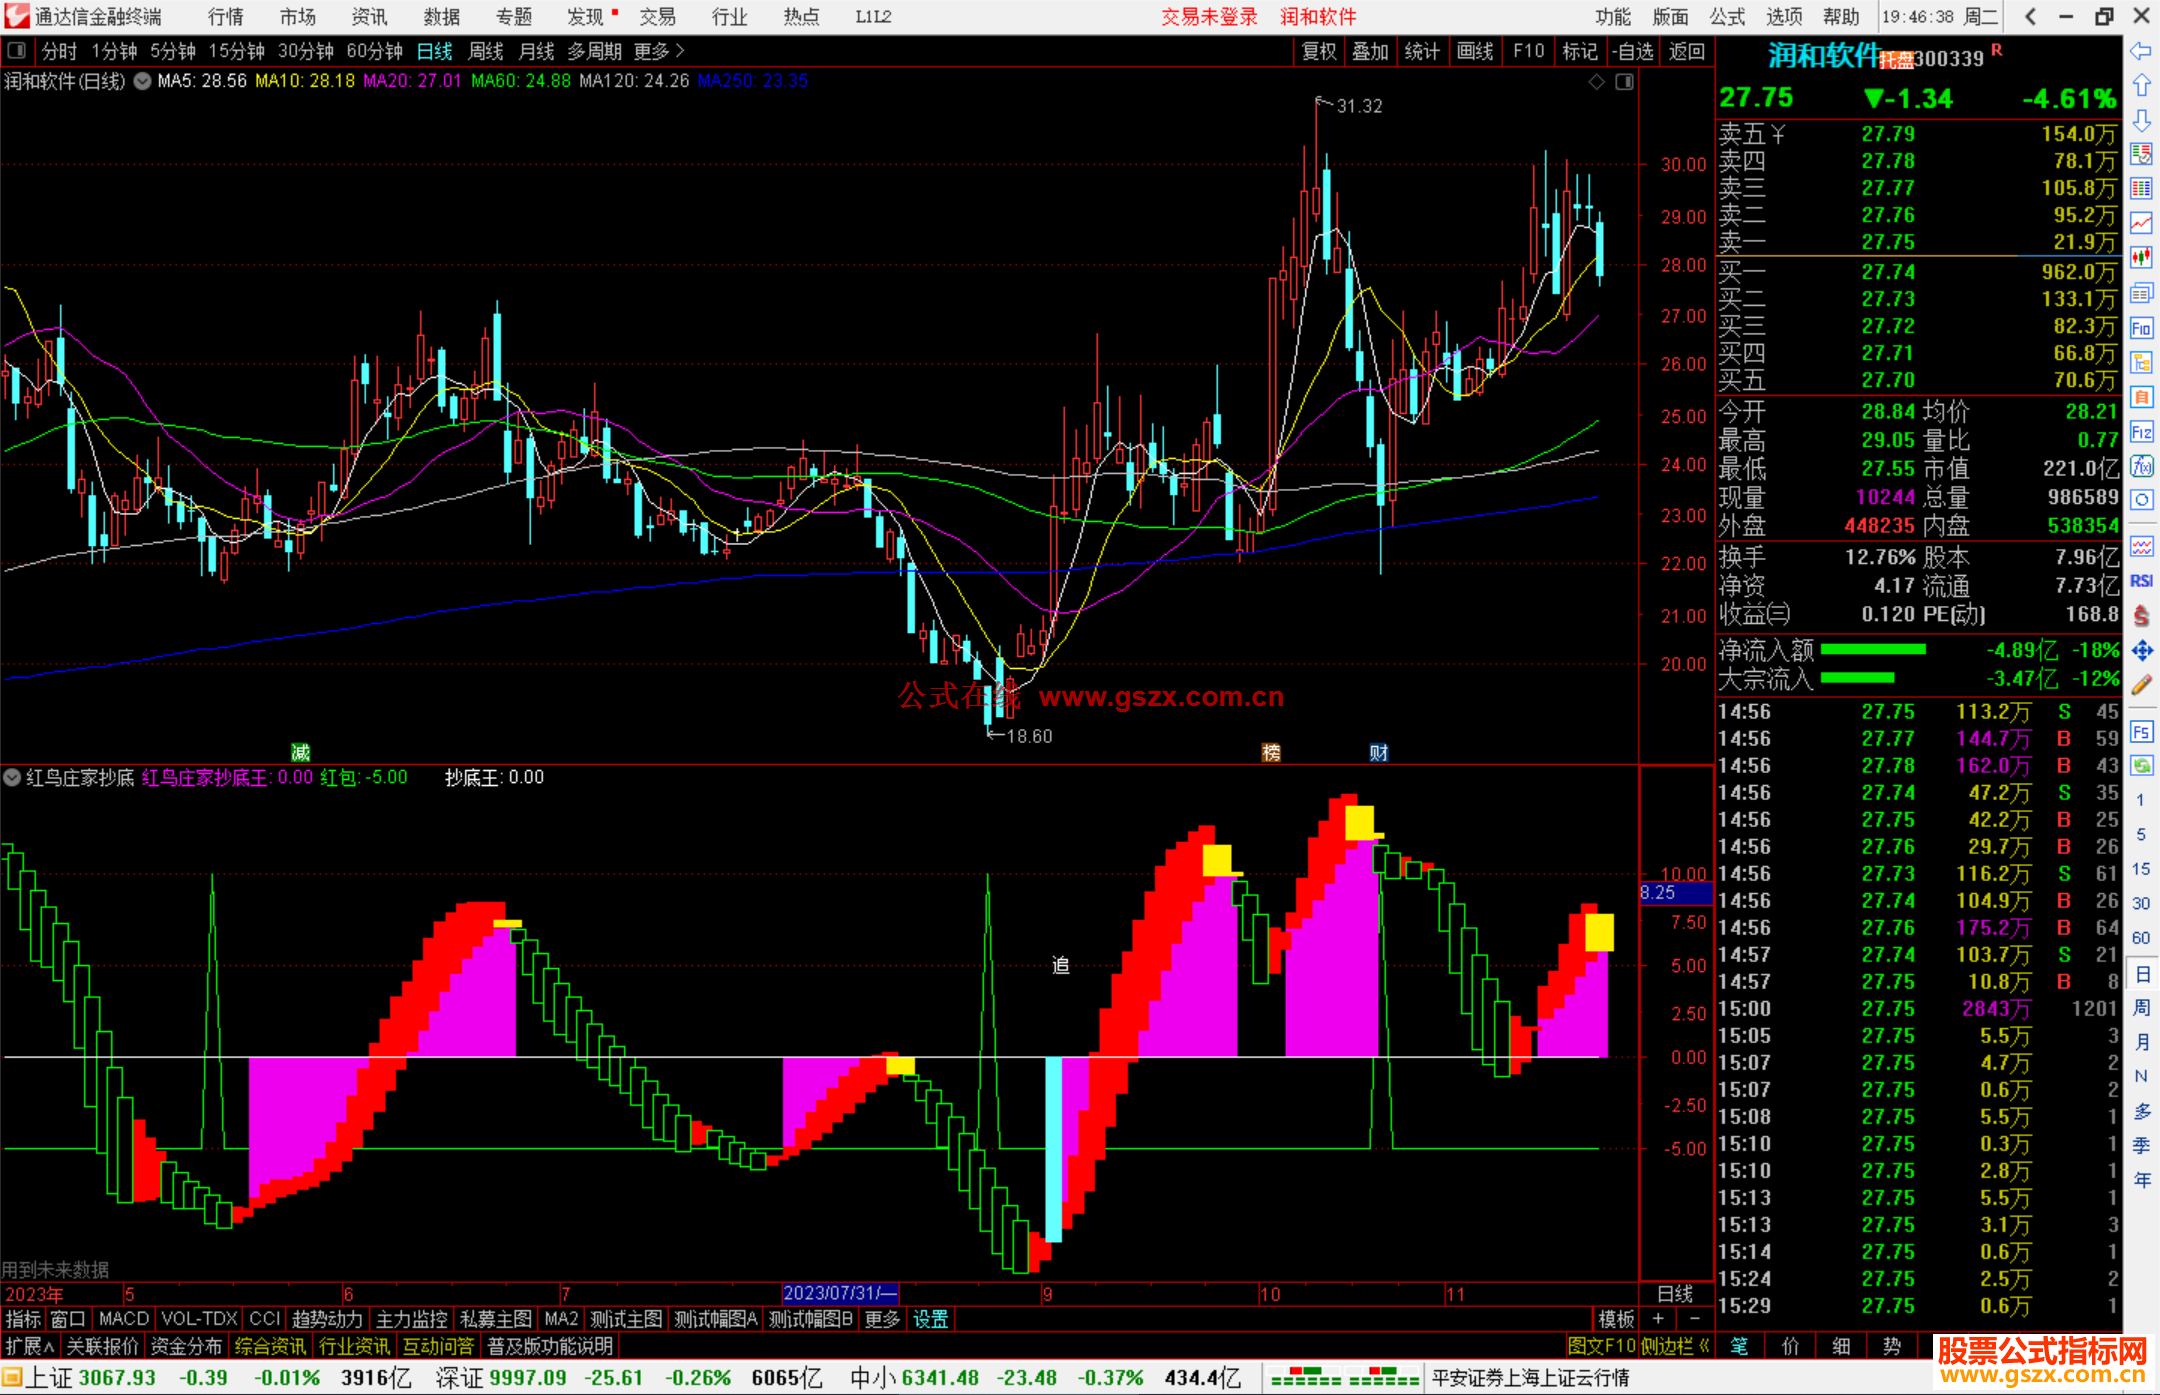Click the RSI indicator sidebar icon
Screen dimensions: 2160x1395
[x=2141, y=581]
